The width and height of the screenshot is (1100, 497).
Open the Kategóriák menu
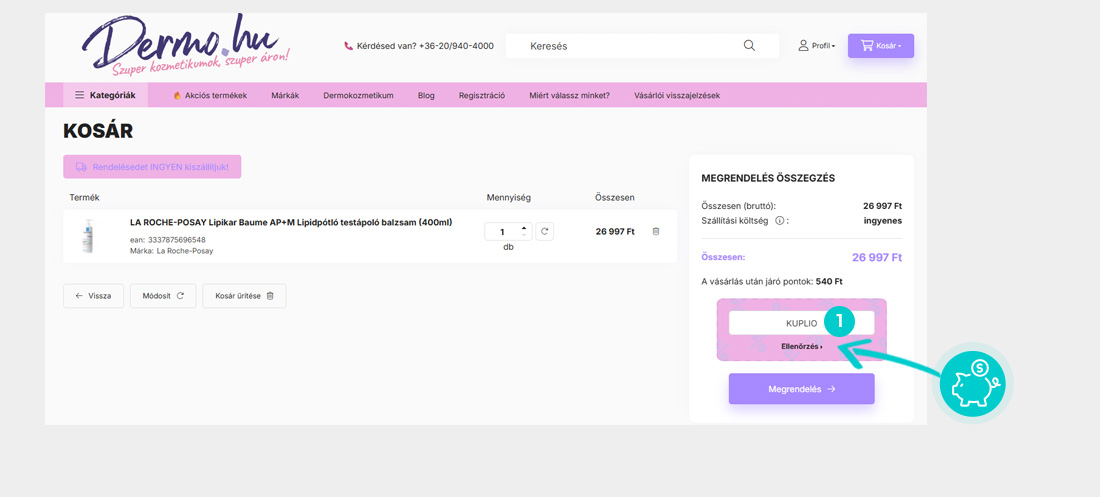click(105, 95)
